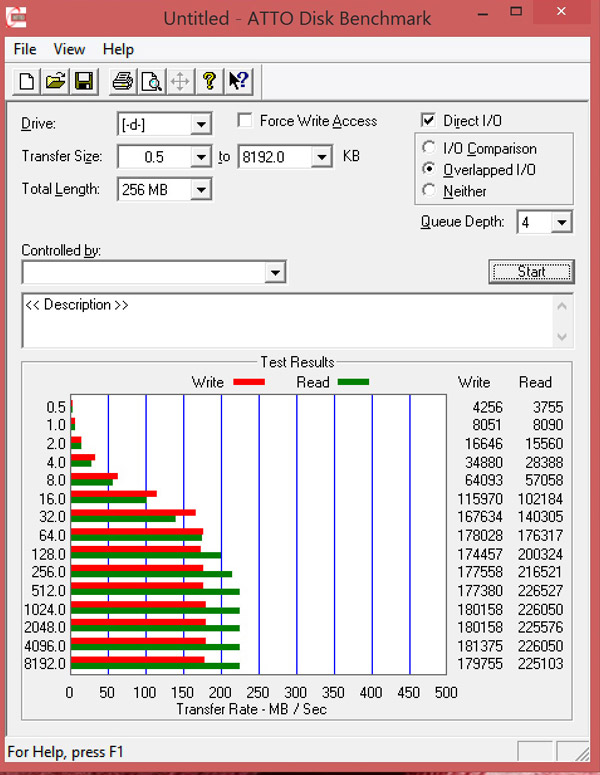
Task: Click the write value 4256
Action: tap(487, 407)
